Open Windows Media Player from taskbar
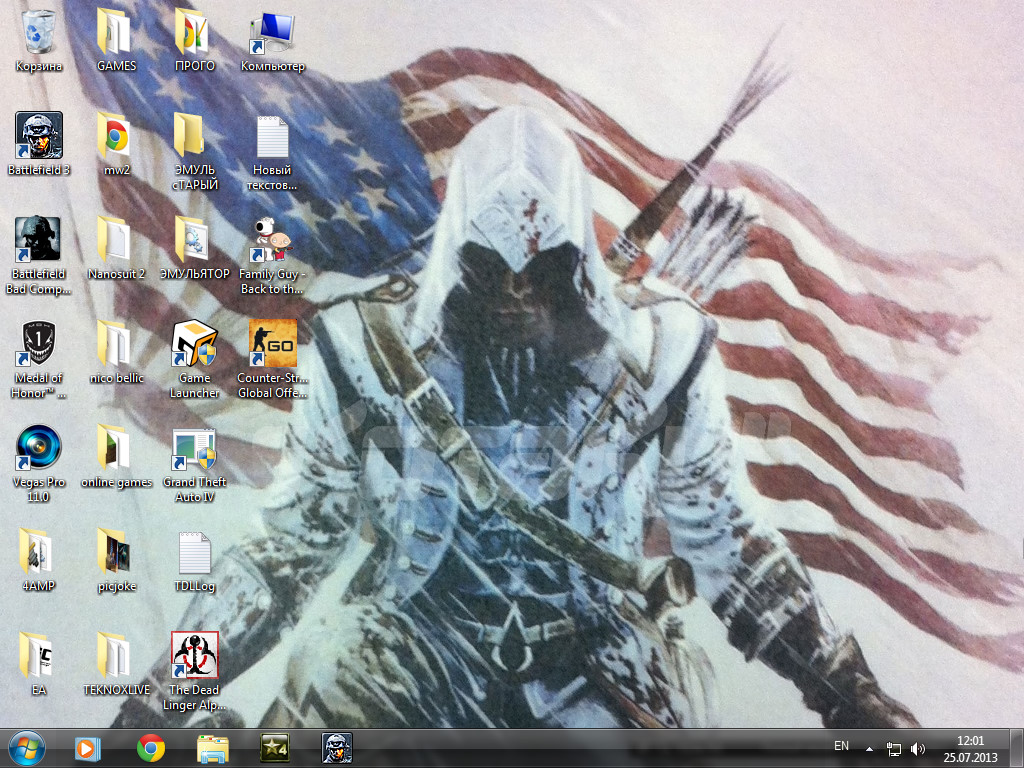The width and height of the screenshot is (1024, 768). click(x=87, y=748)
